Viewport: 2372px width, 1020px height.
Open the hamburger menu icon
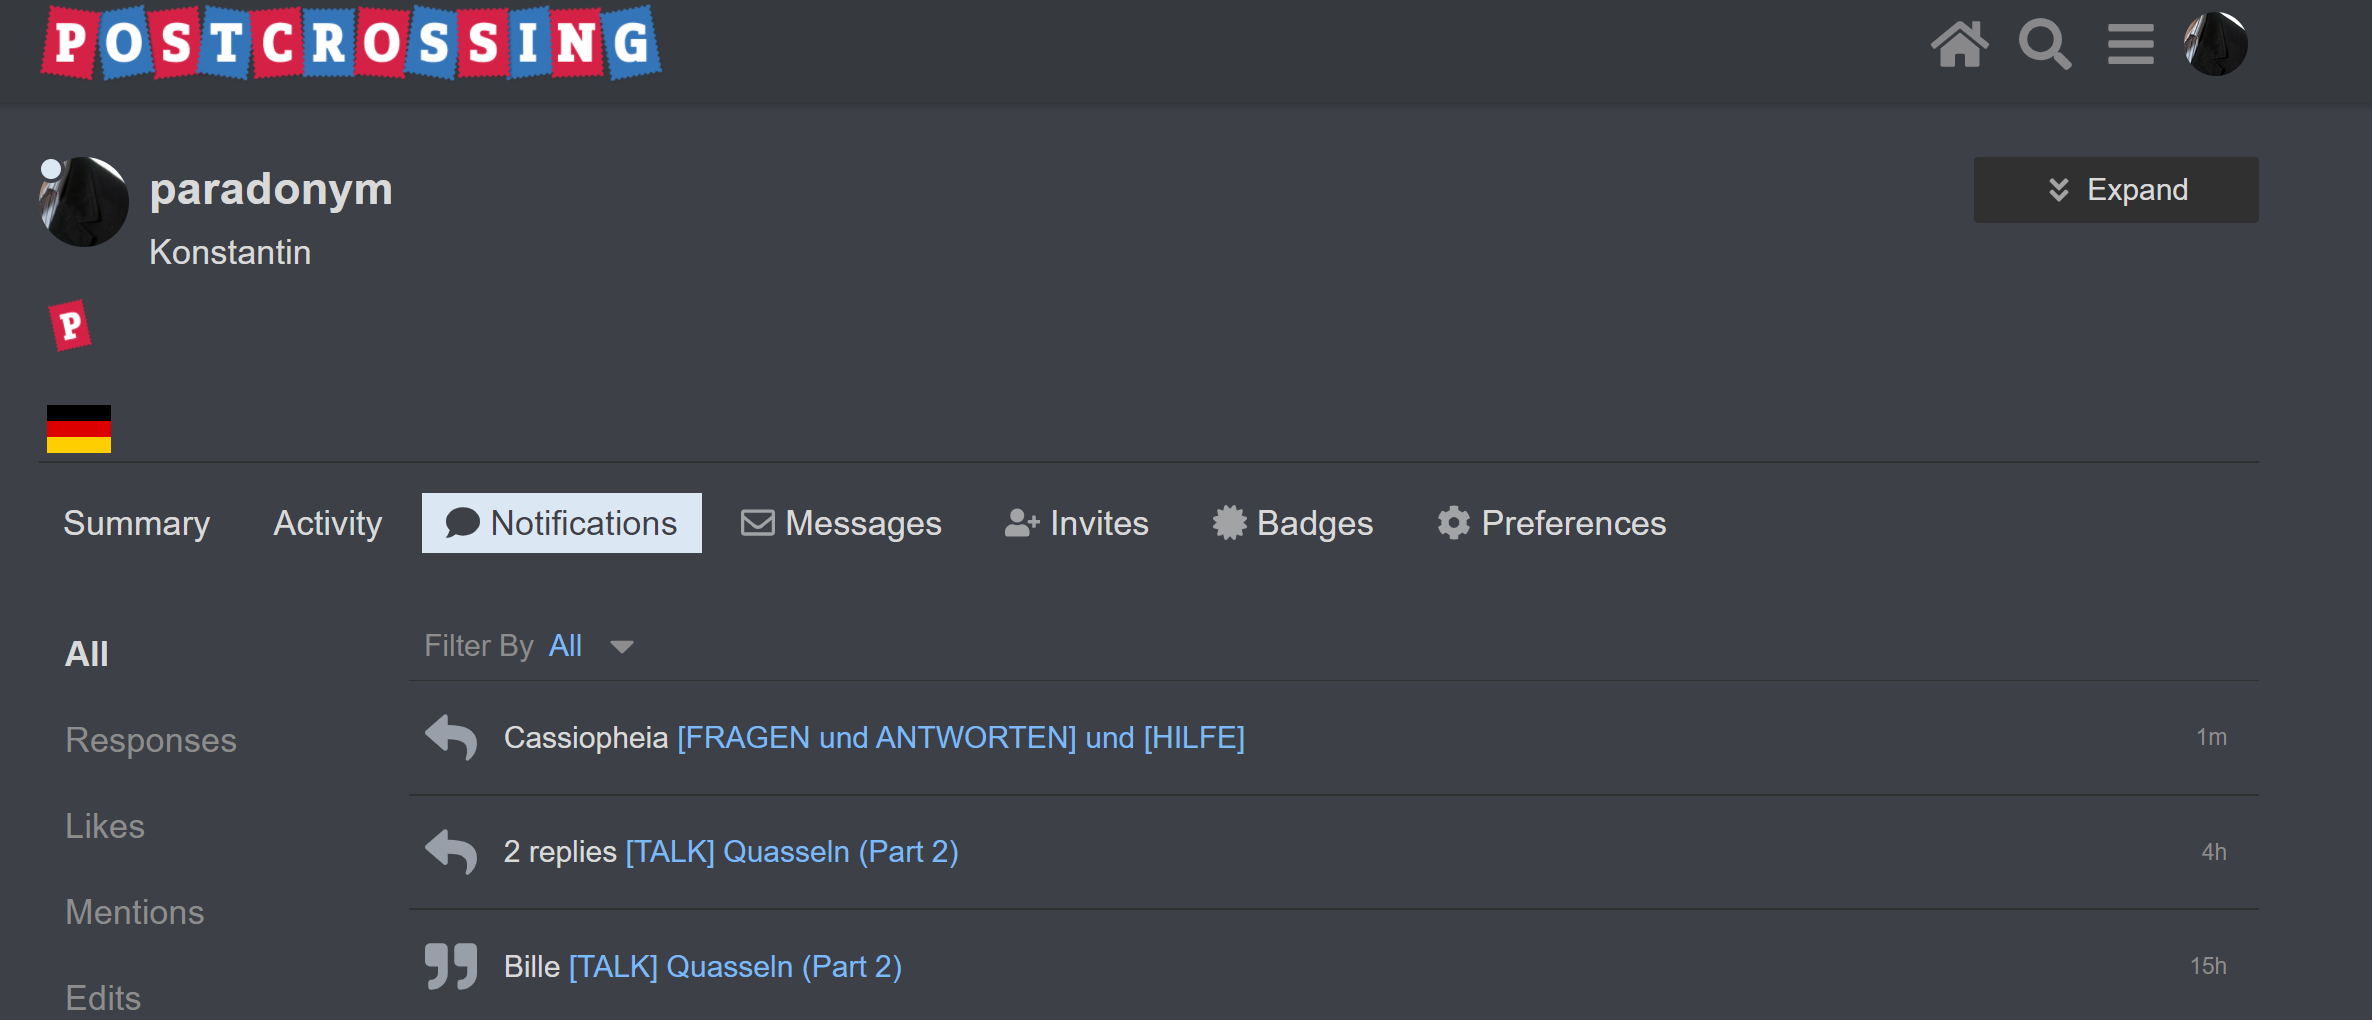point(2130,45)
